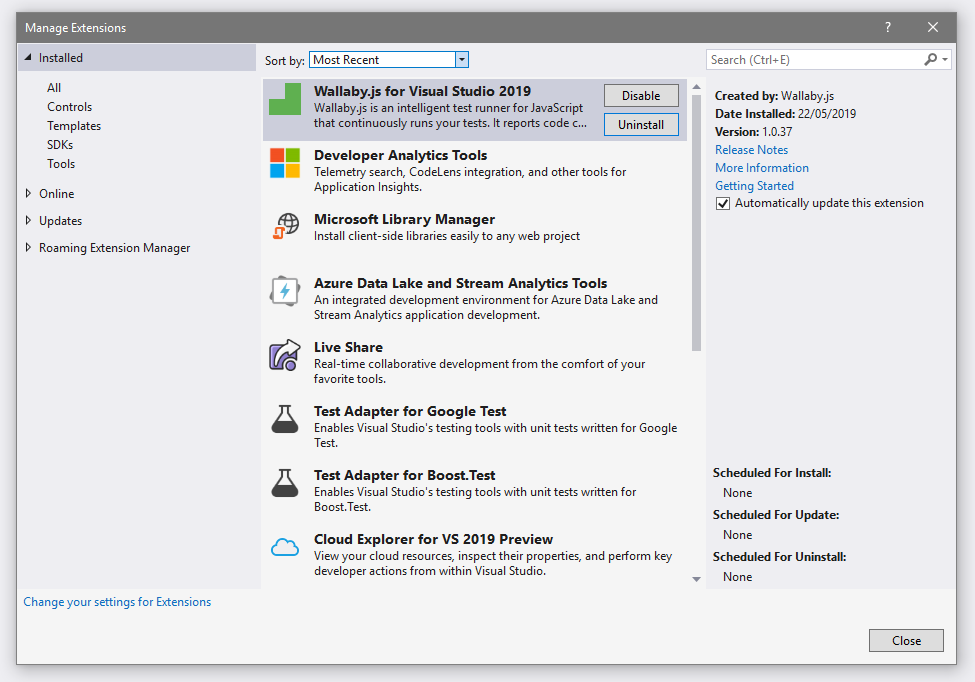Viewport: 975px width, 682px height.
Task: Click the Cloud Explorer cloud icon
Action: [285, 547]
